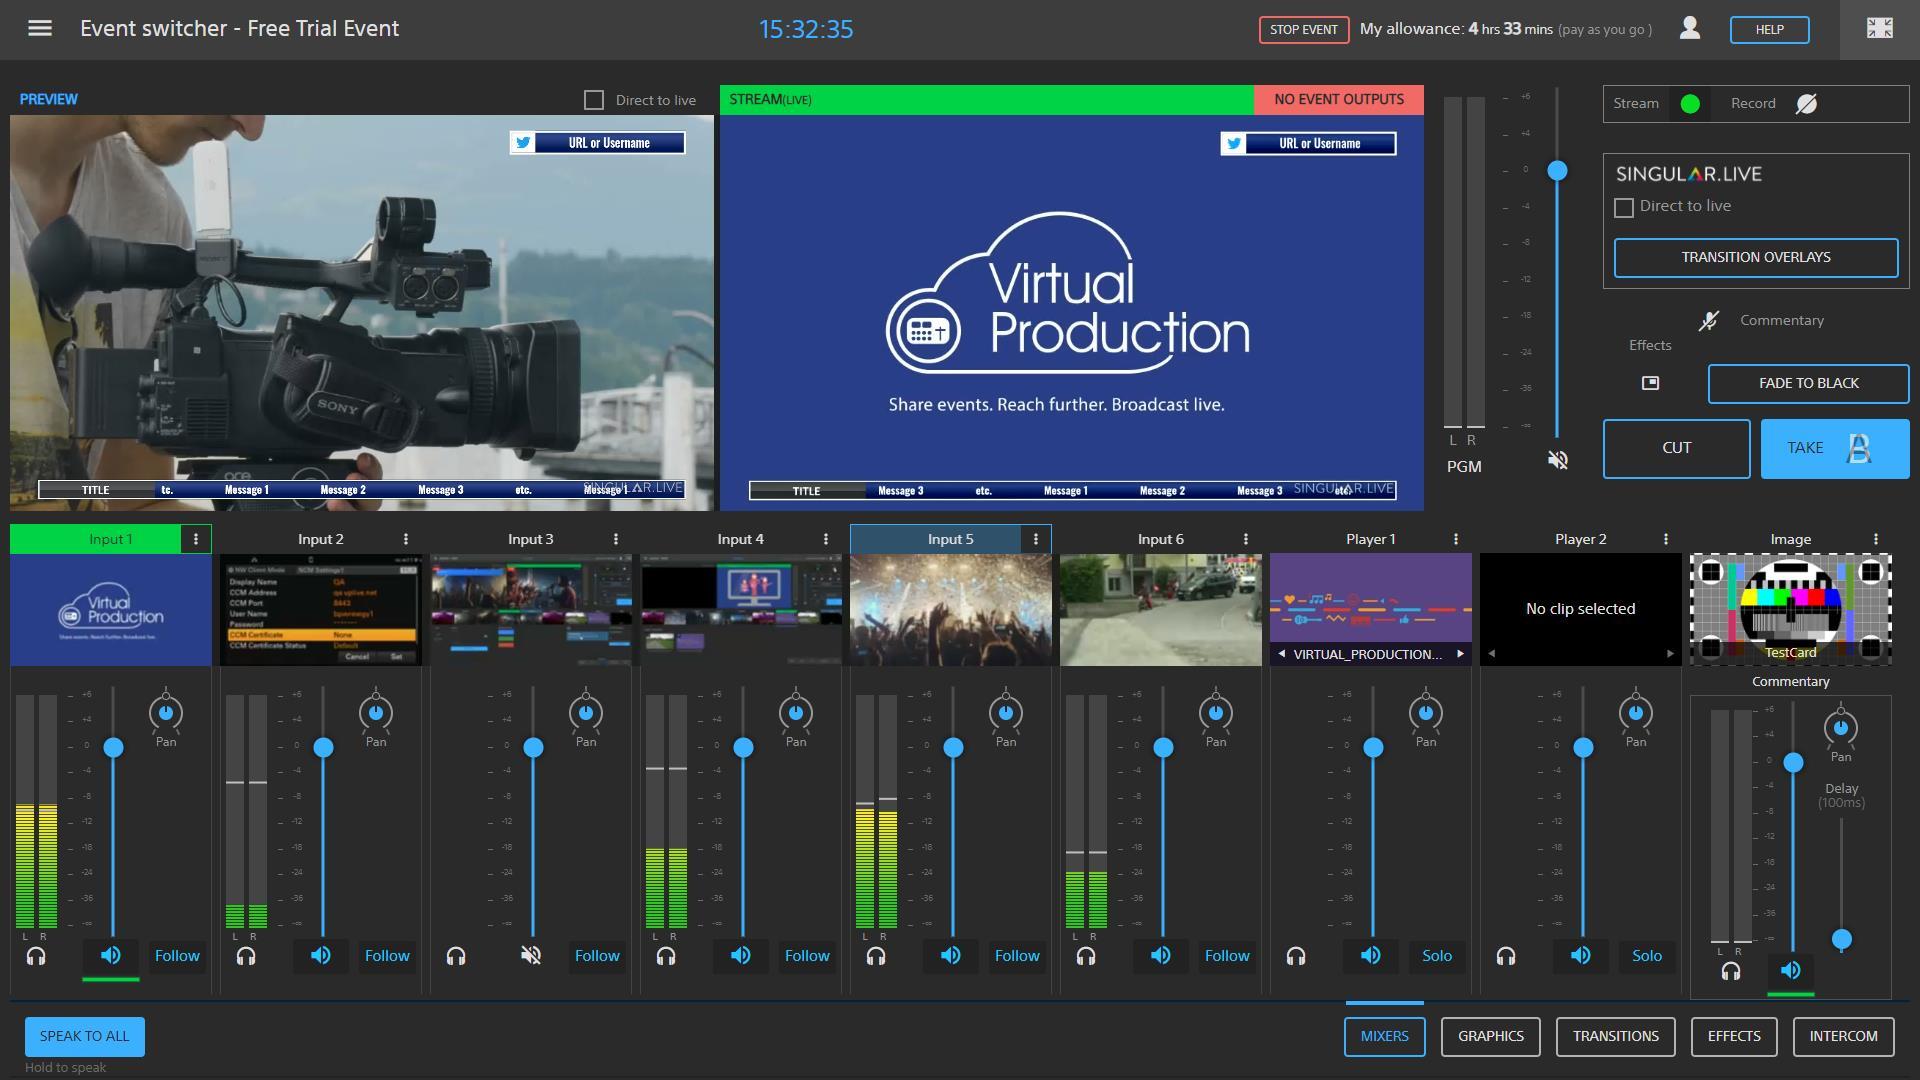Viewport: 1920px width, 1080px height.
Task: Select next clip arrow on Player 1
Action: (1460, 654)
